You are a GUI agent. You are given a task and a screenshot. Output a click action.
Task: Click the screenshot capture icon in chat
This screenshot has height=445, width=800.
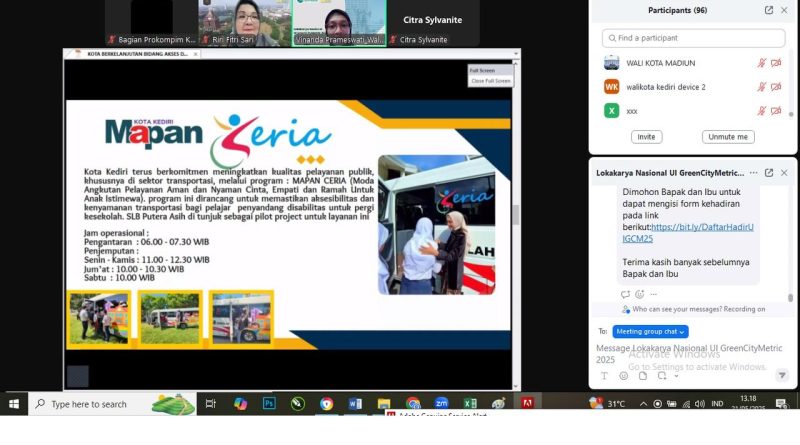point(662,376)
